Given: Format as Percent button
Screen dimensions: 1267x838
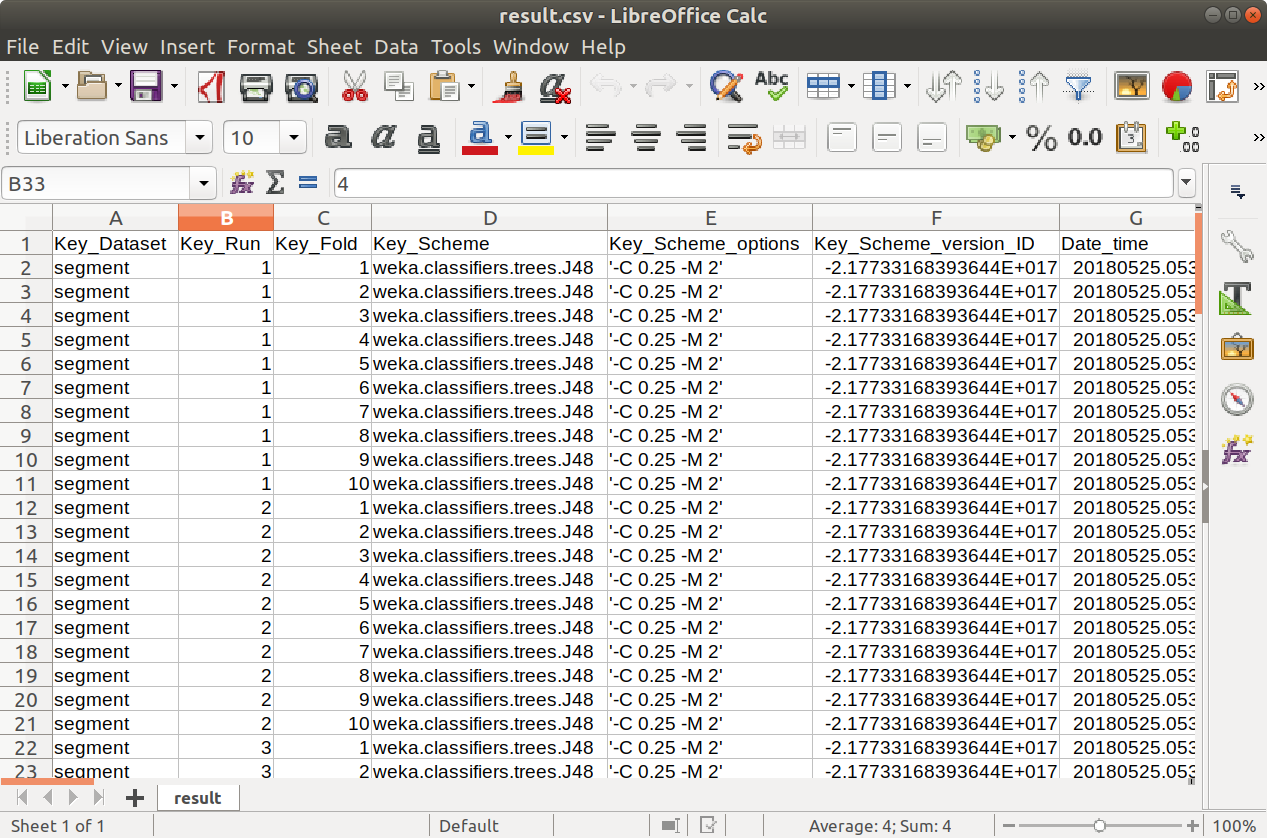Looking at the screenshot, I should point(1041,138).
